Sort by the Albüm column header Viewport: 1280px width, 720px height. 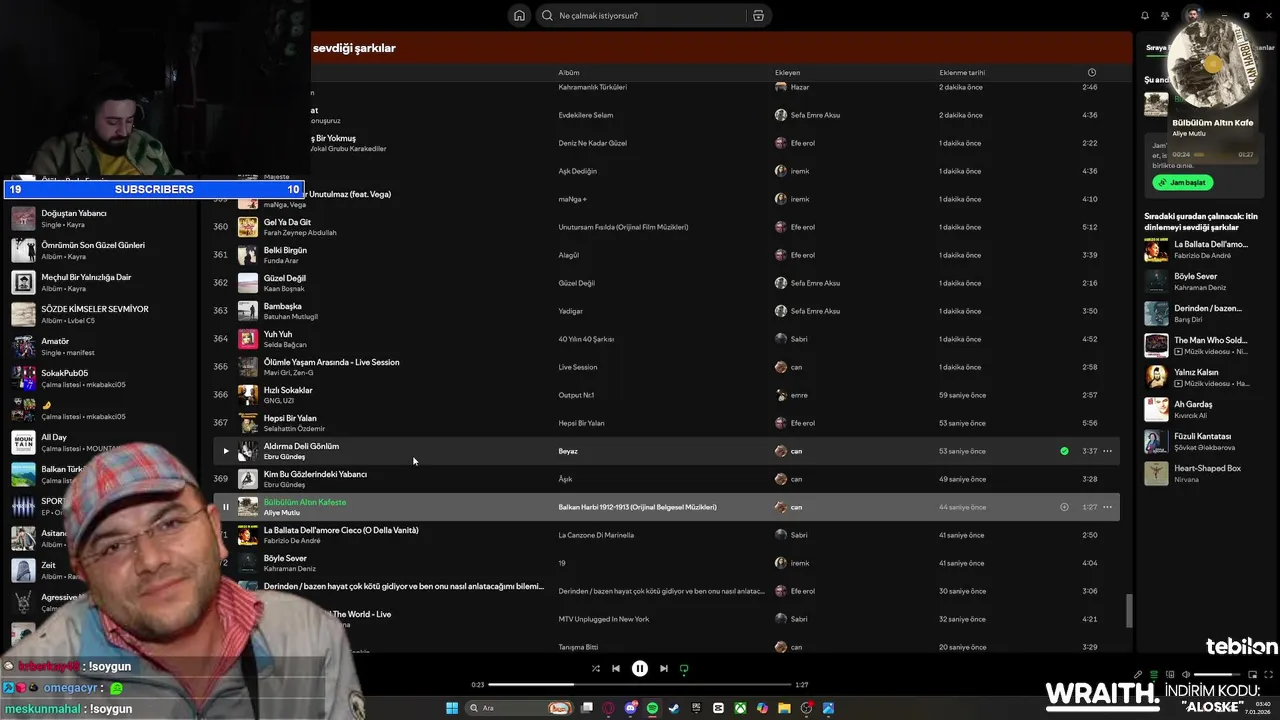click(569, 73)
